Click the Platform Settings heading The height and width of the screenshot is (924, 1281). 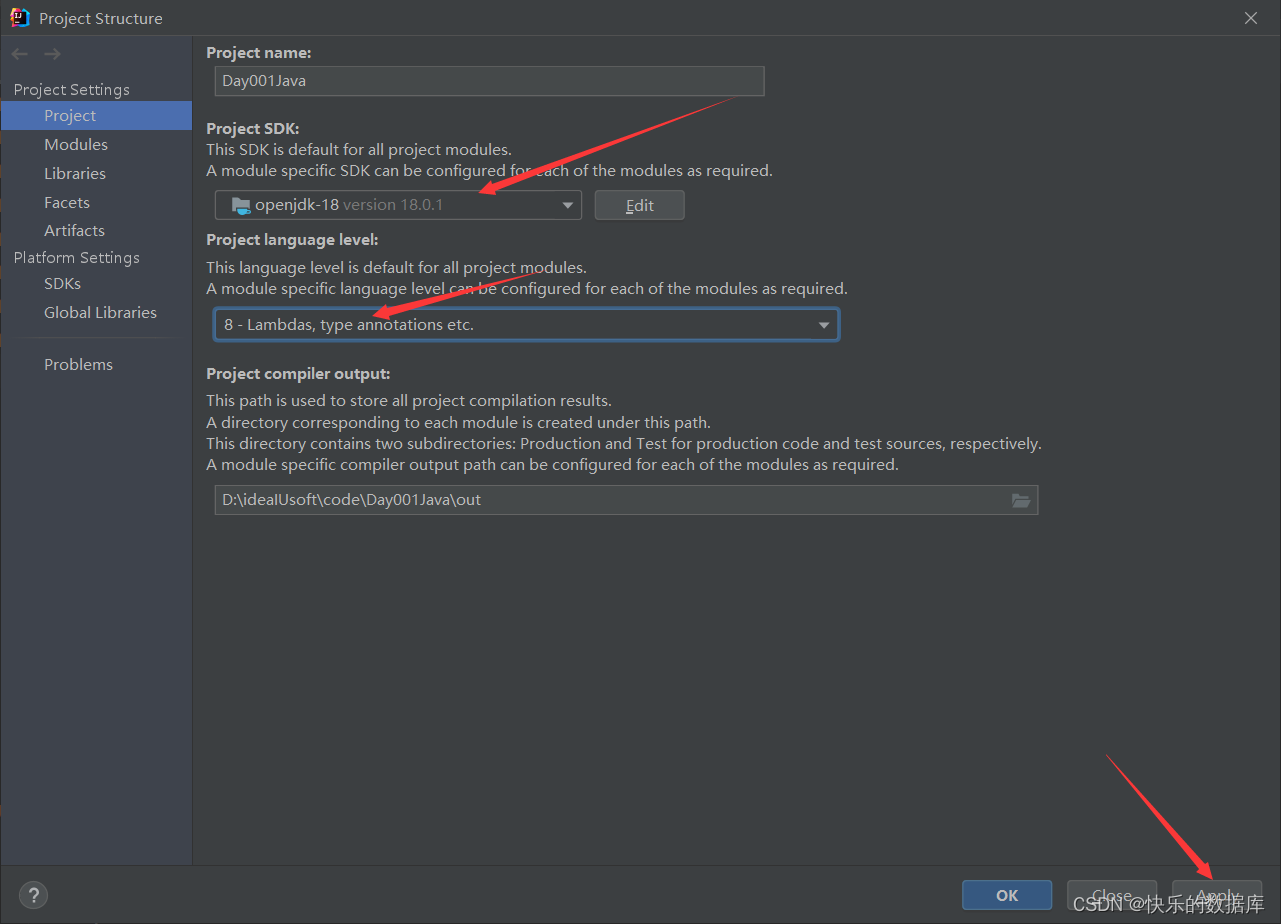click(x=77, y=258)
